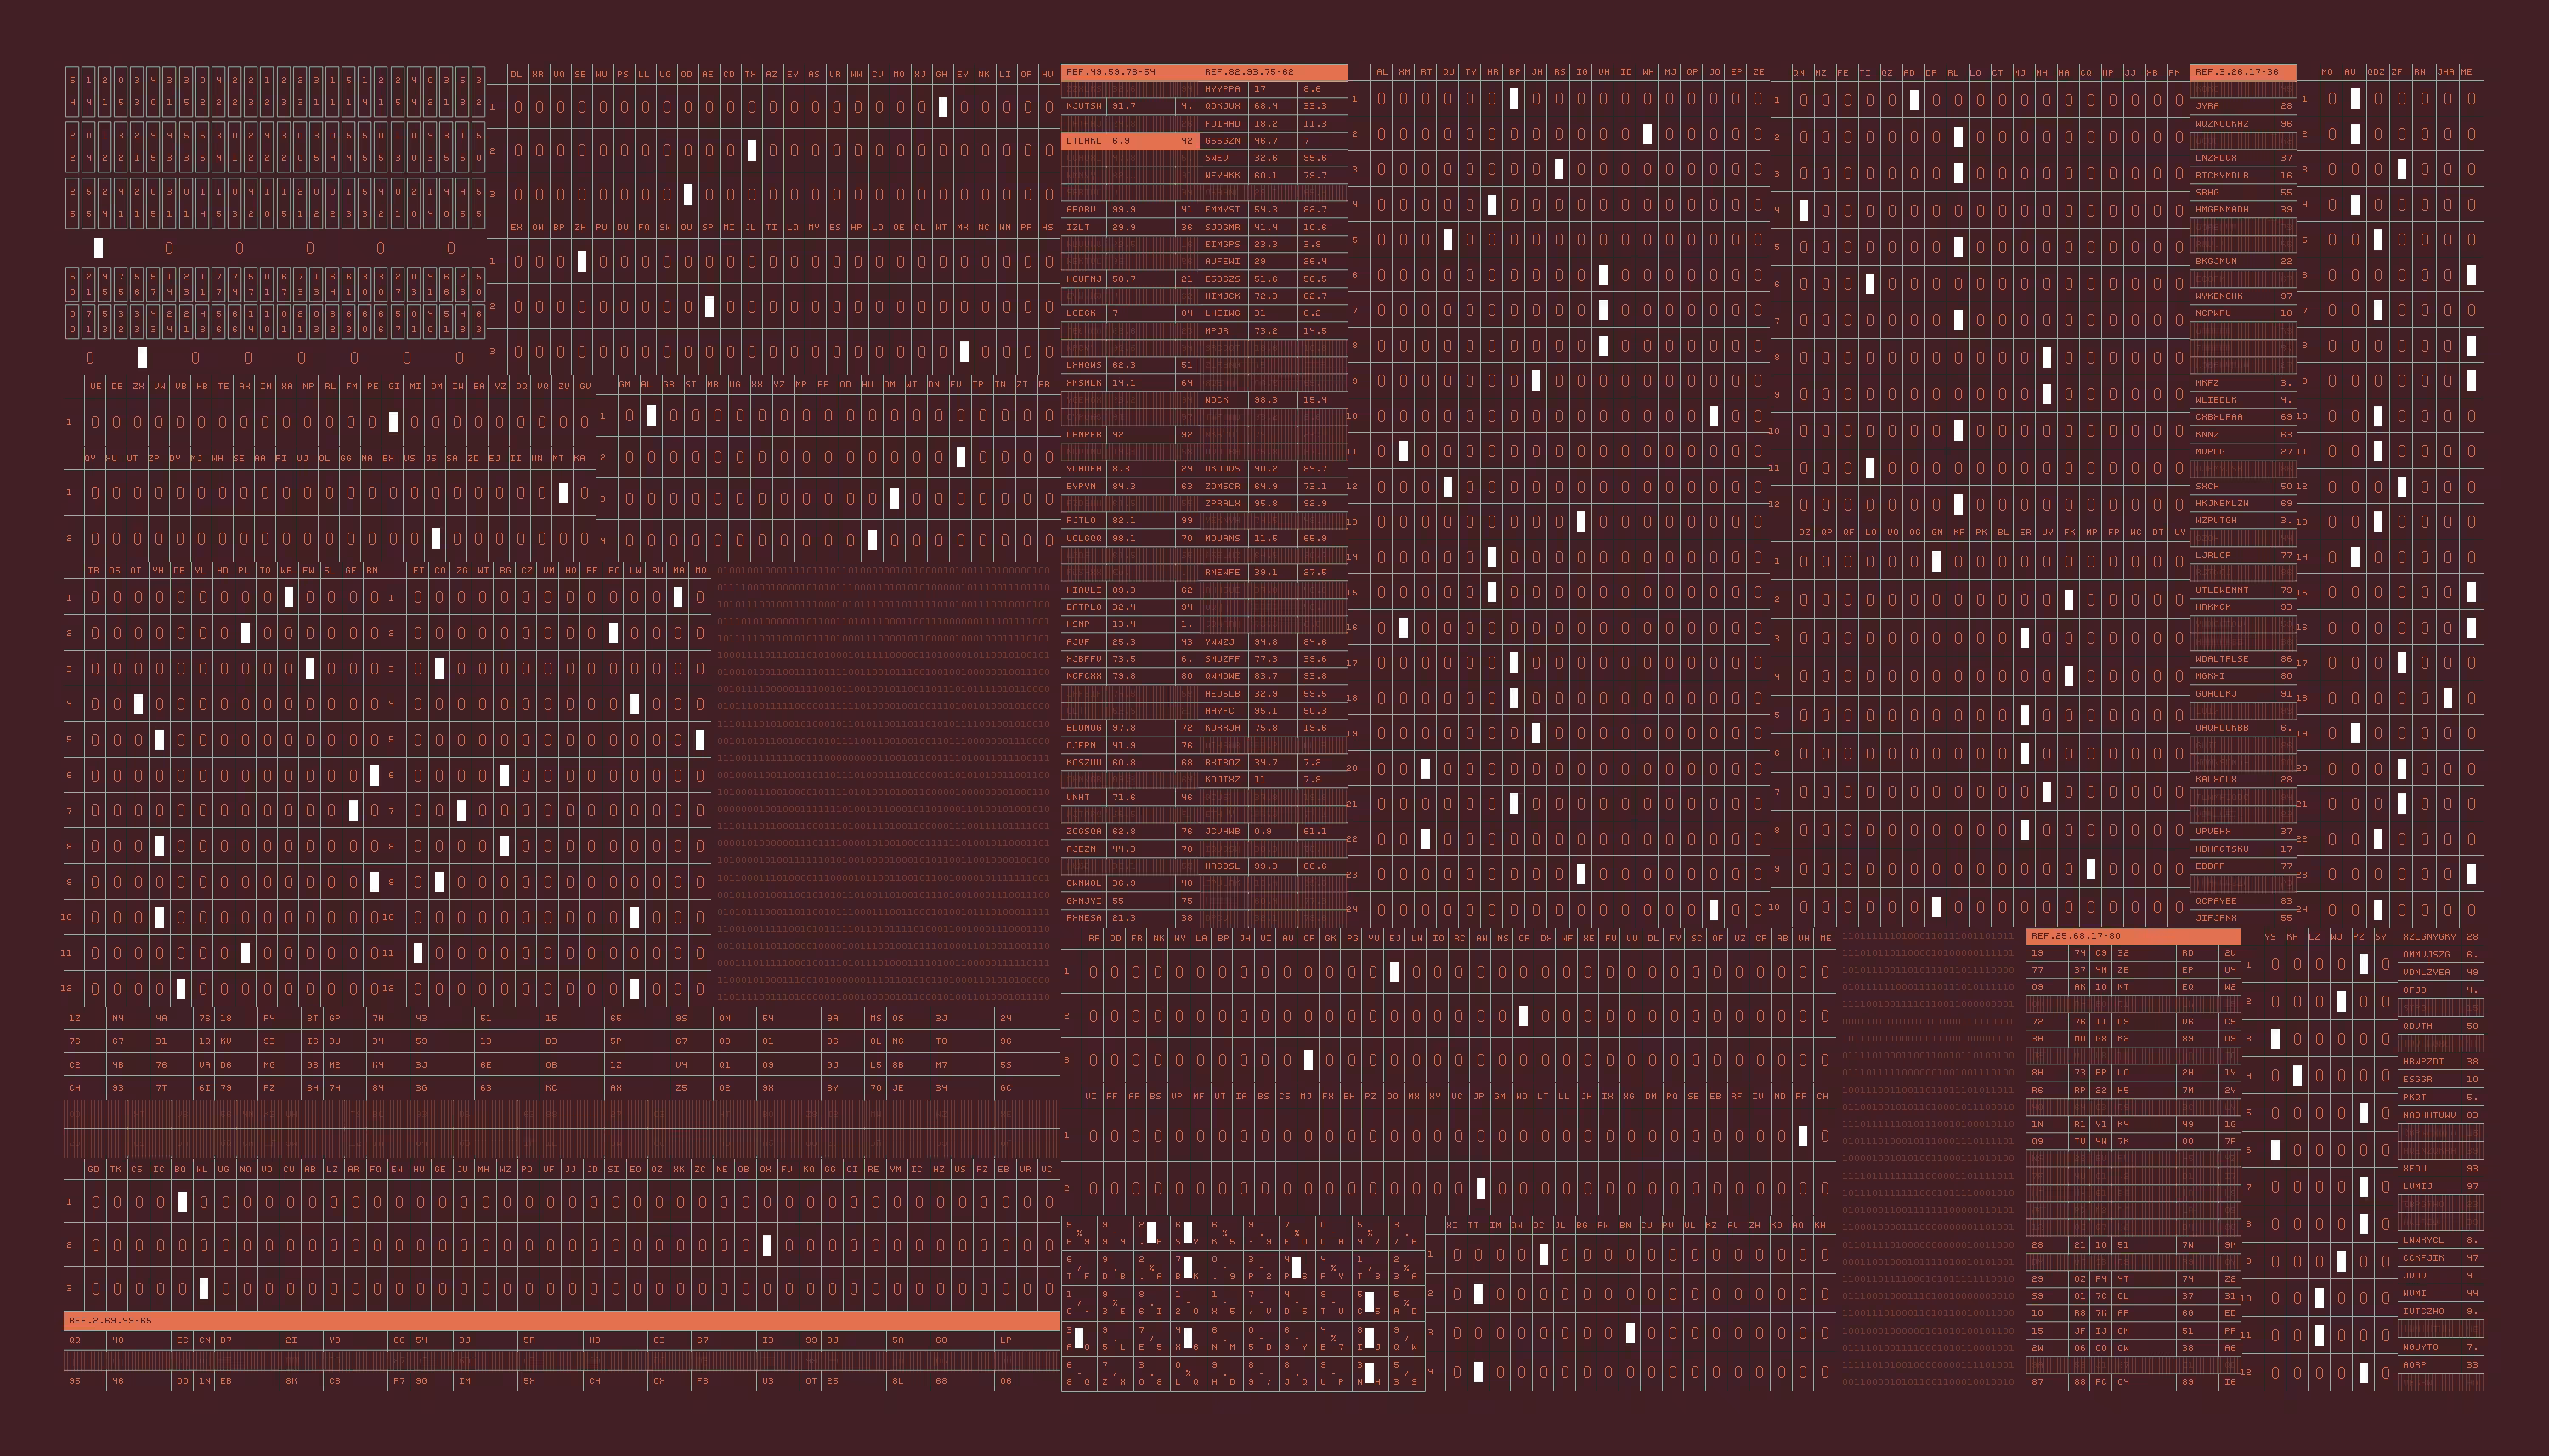Click the LRMPEB entry
This screenshot has width=2549, height=1456.
(1084, 435)
